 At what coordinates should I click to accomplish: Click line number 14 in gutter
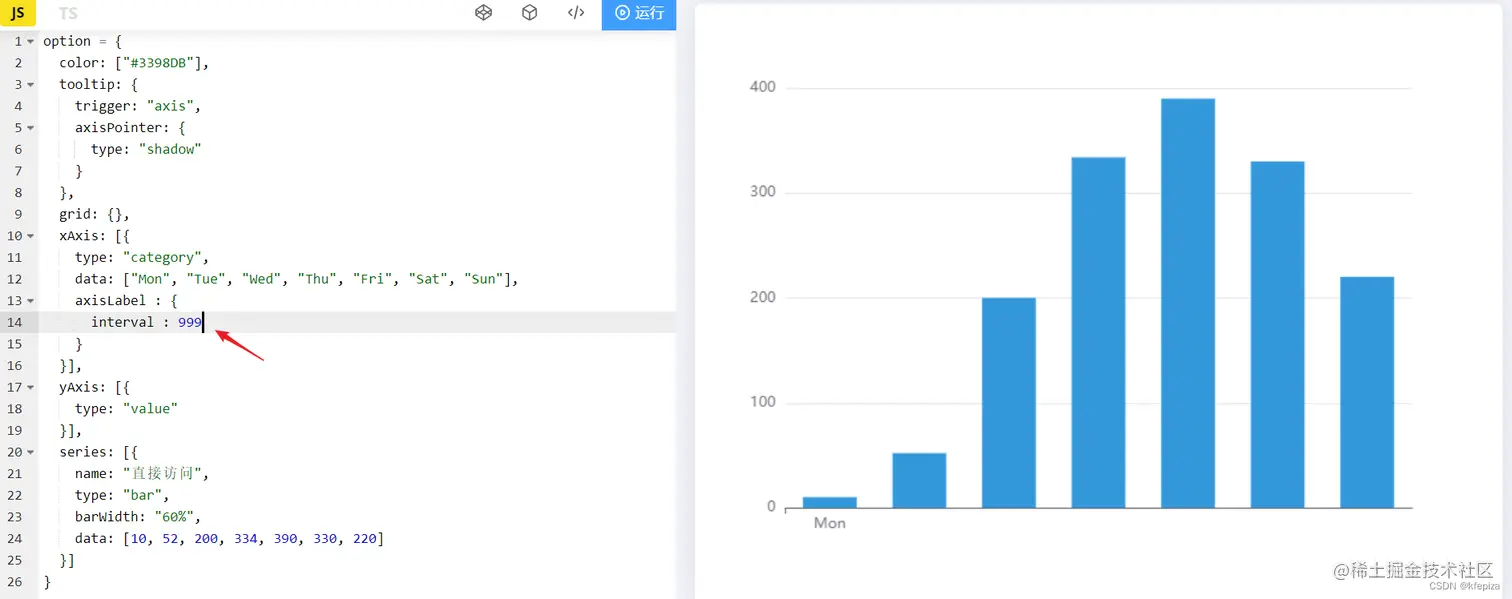14,322
